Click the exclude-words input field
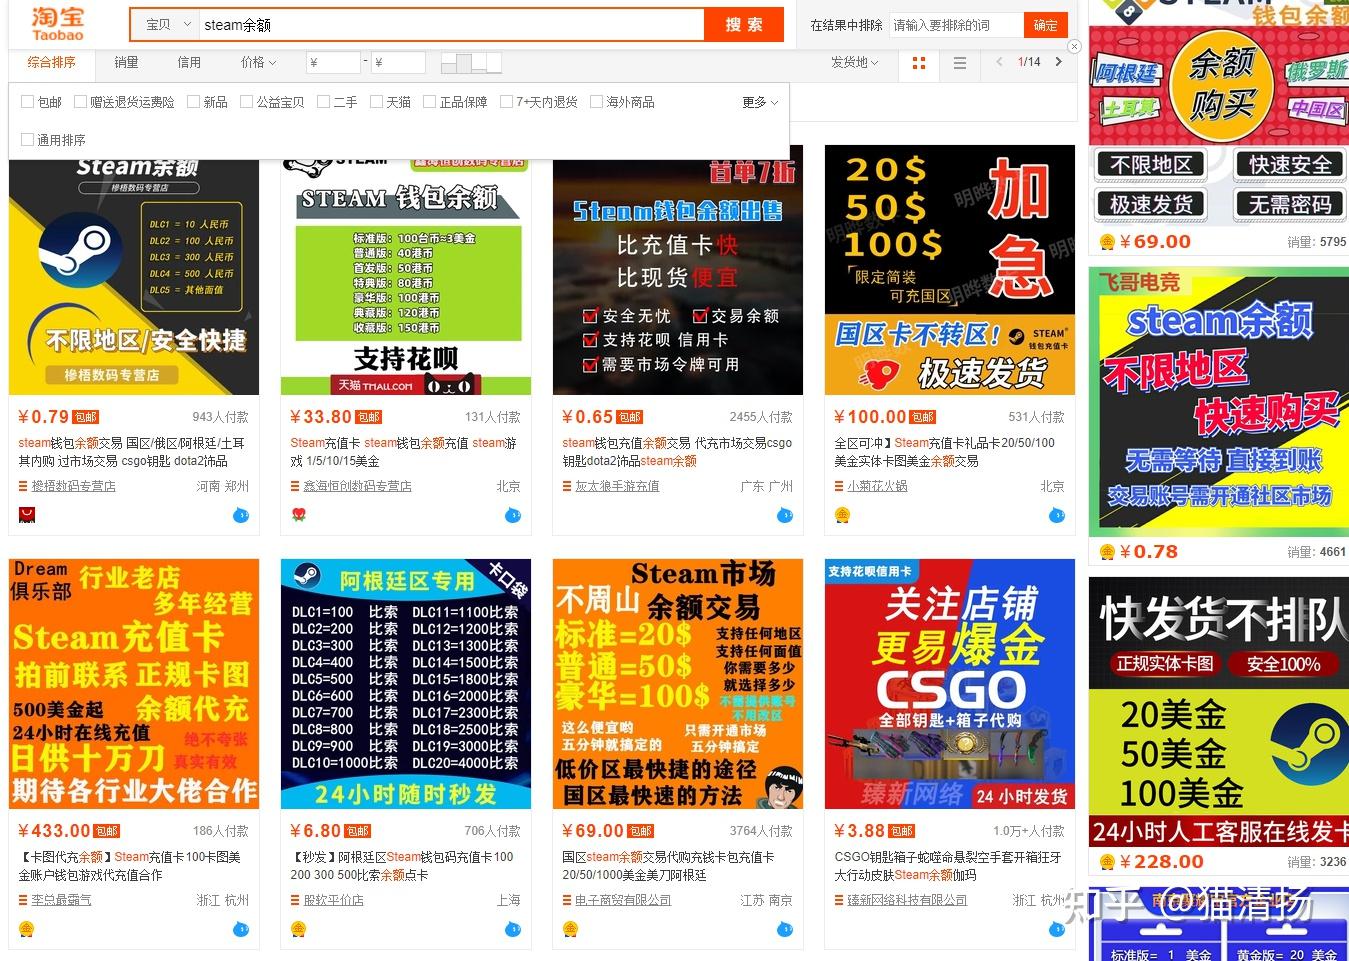Image resolution: width=1349 pixels, height=961 pixels. [956, 25]
